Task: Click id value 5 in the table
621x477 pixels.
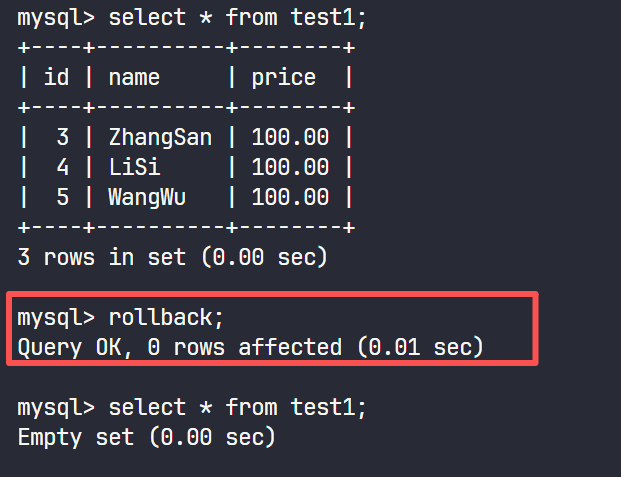Action: pyautogui.click(x=62, y=197)
